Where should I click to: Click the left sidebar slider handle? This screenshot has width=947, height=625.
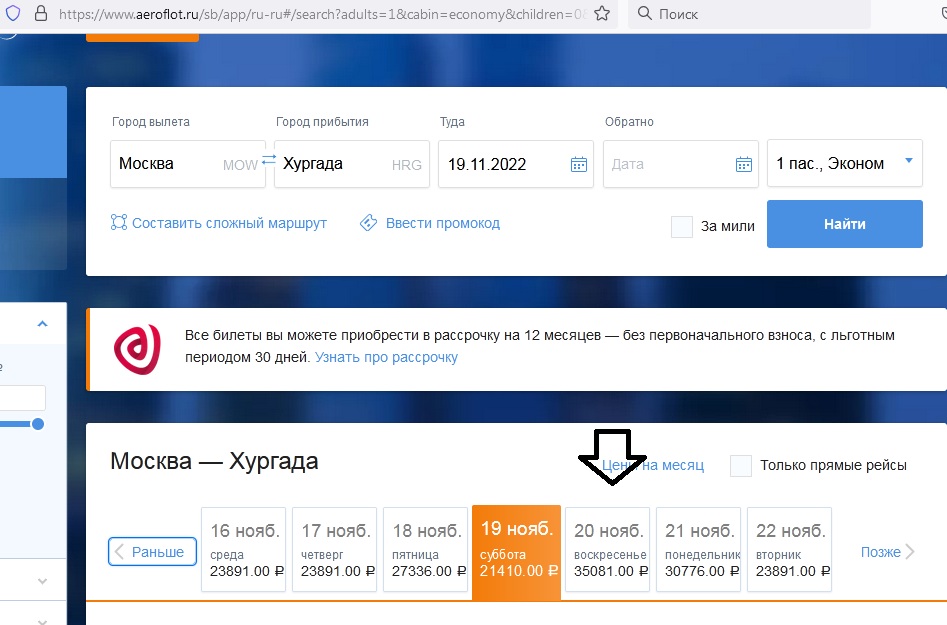coord(38,424)
